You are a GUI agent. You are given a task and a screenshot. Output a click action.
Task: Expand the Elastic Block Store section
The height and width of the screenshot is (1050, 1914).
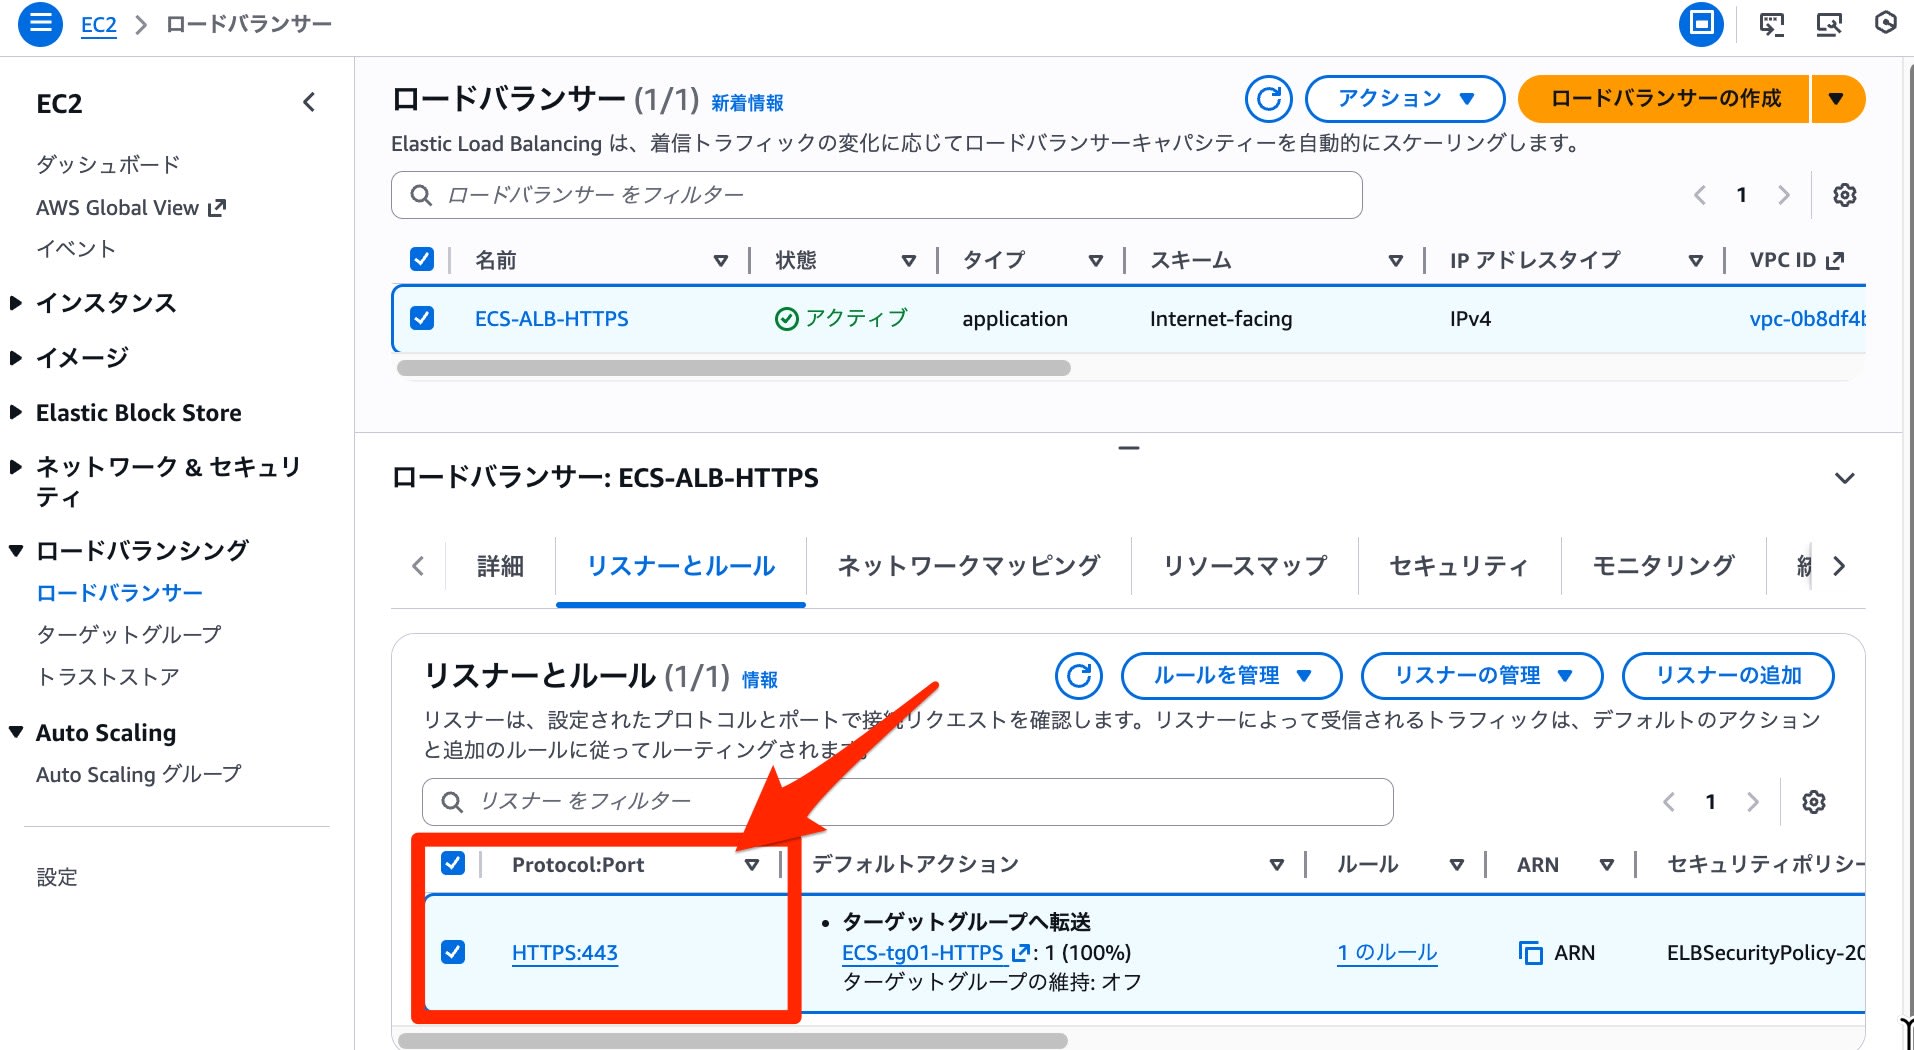tap(16, 412)
